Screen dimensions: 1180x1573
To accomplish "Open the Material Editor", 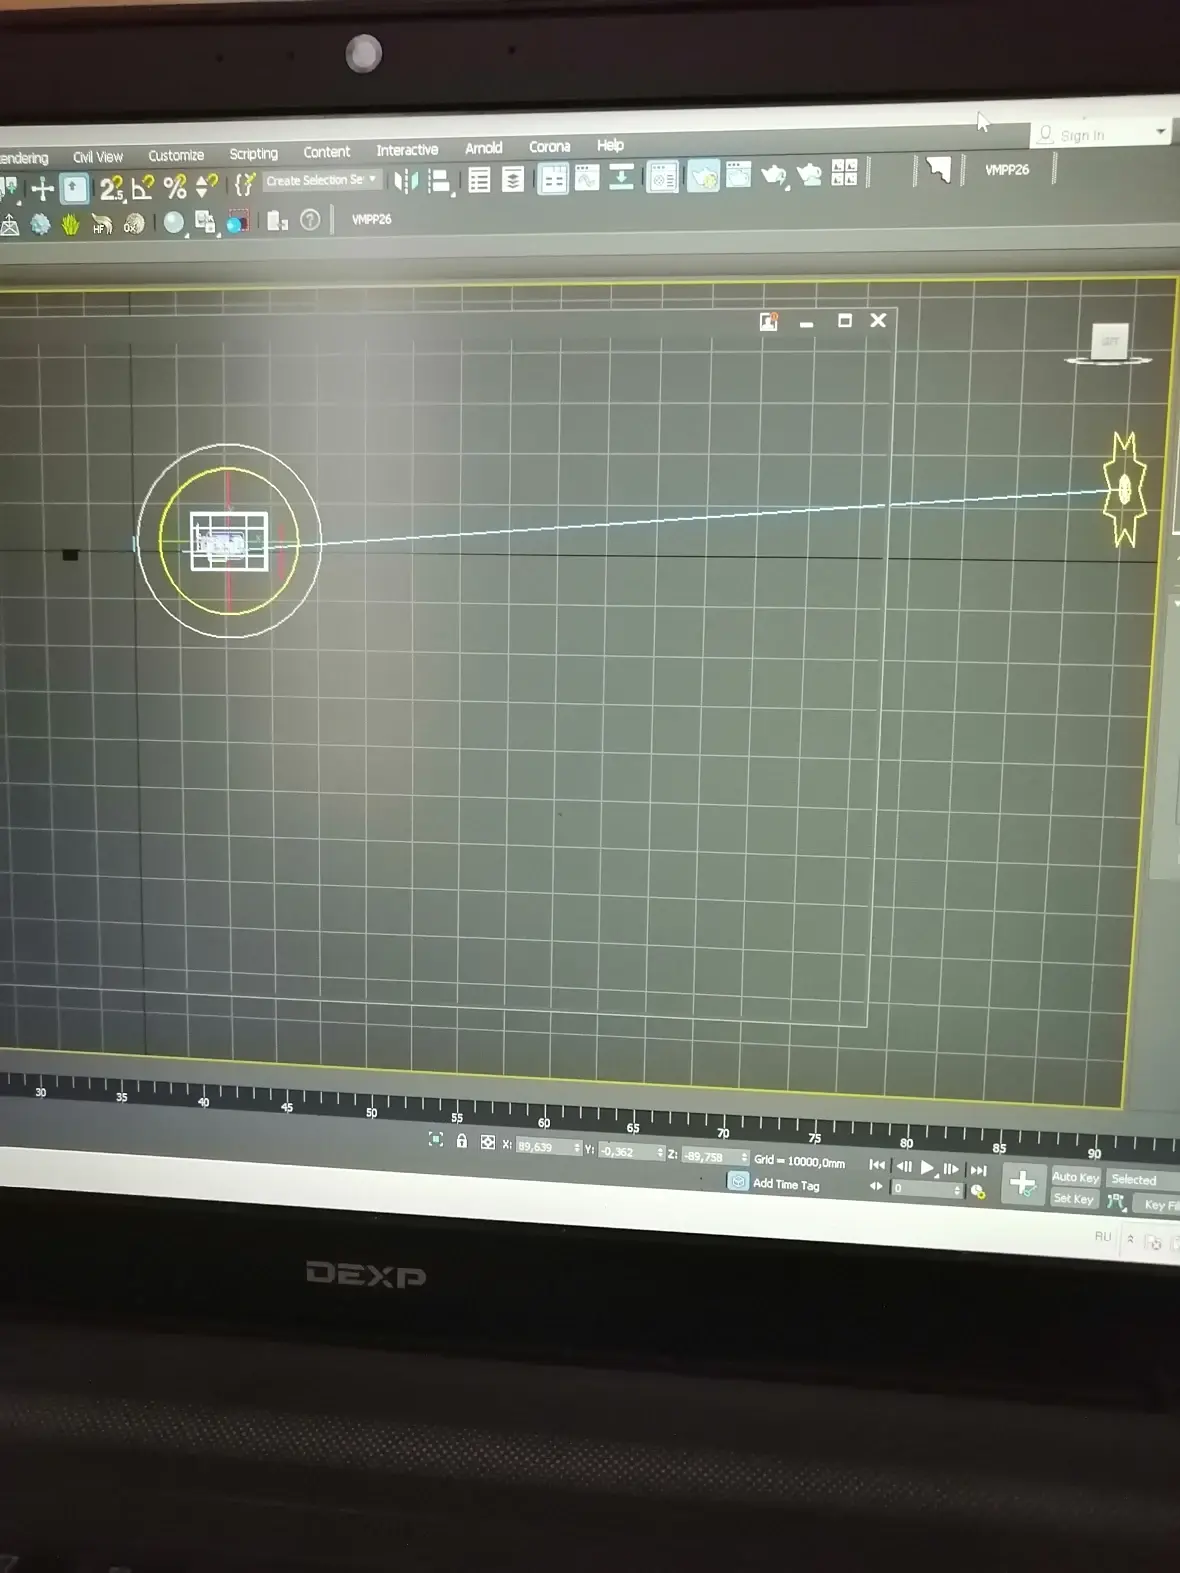I will [x=662, y=178].
